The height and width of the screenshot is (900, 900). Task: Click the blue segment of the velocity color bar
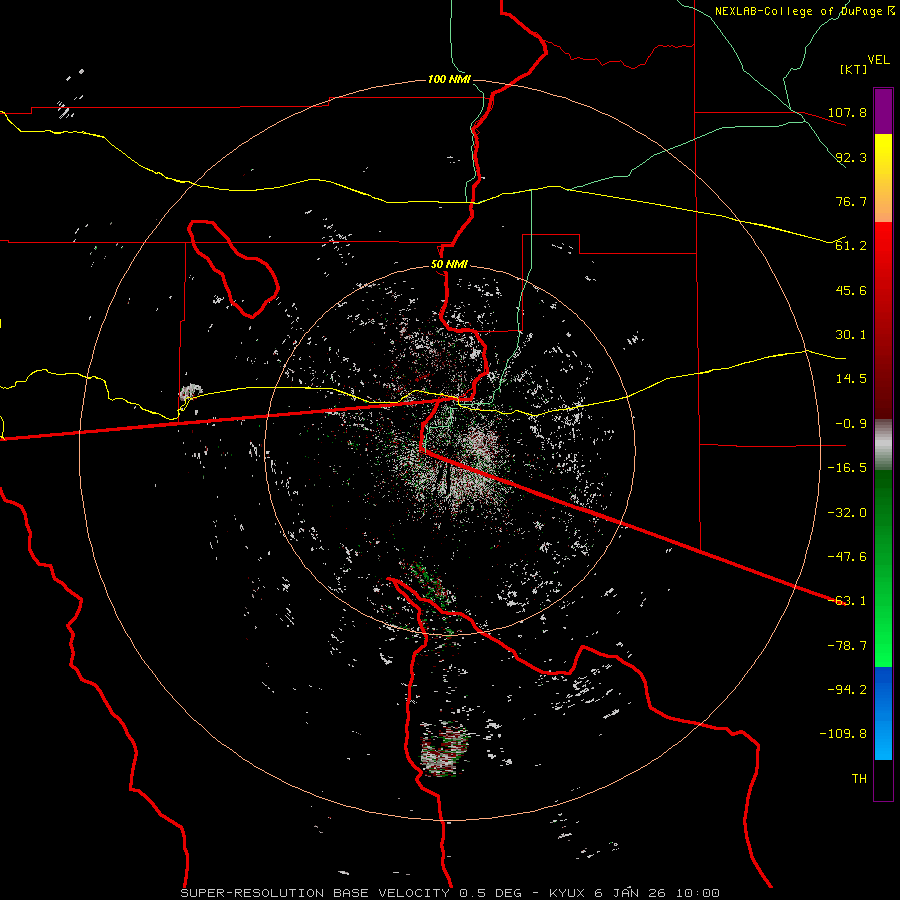883,713
